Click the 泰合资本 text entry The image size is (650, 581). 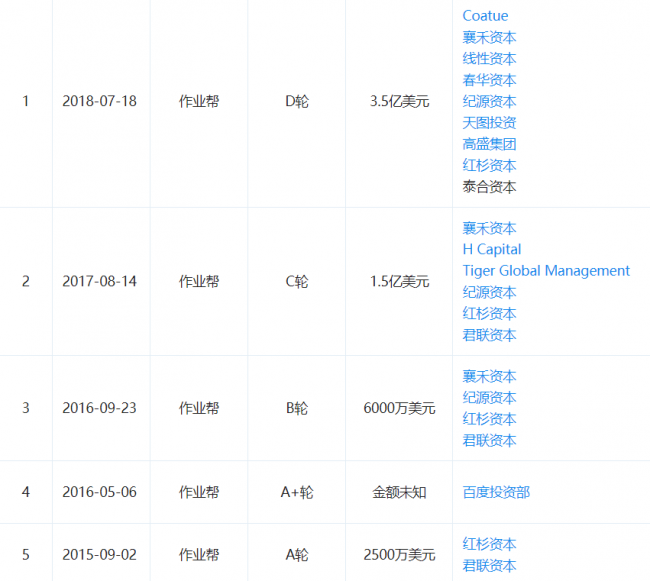point(489,187)
